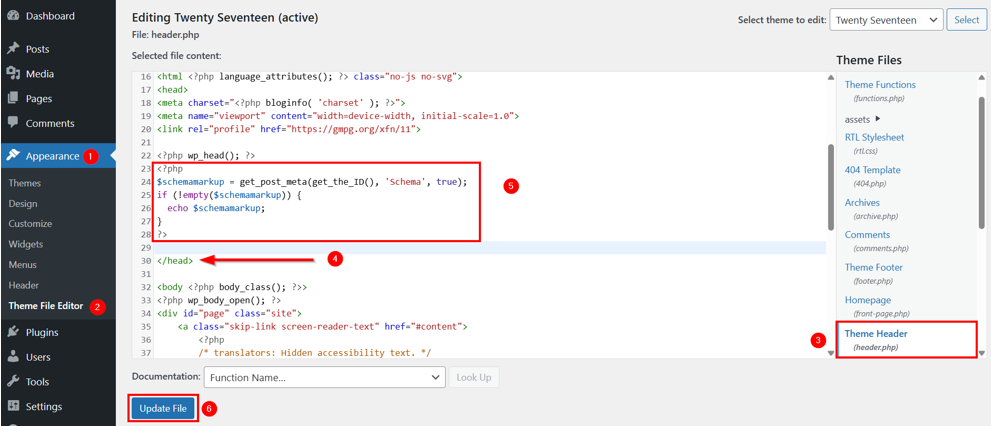The height and width of the screenshot is (426, 991).
Task: Click the Media library icon
Action: click(x=13, y=74)
